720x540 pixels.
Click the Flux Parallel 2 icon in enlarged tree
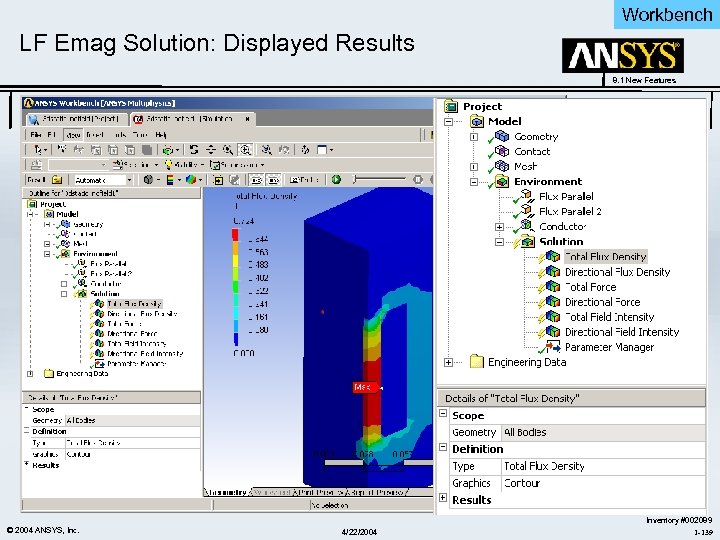[x=527, y=211]
